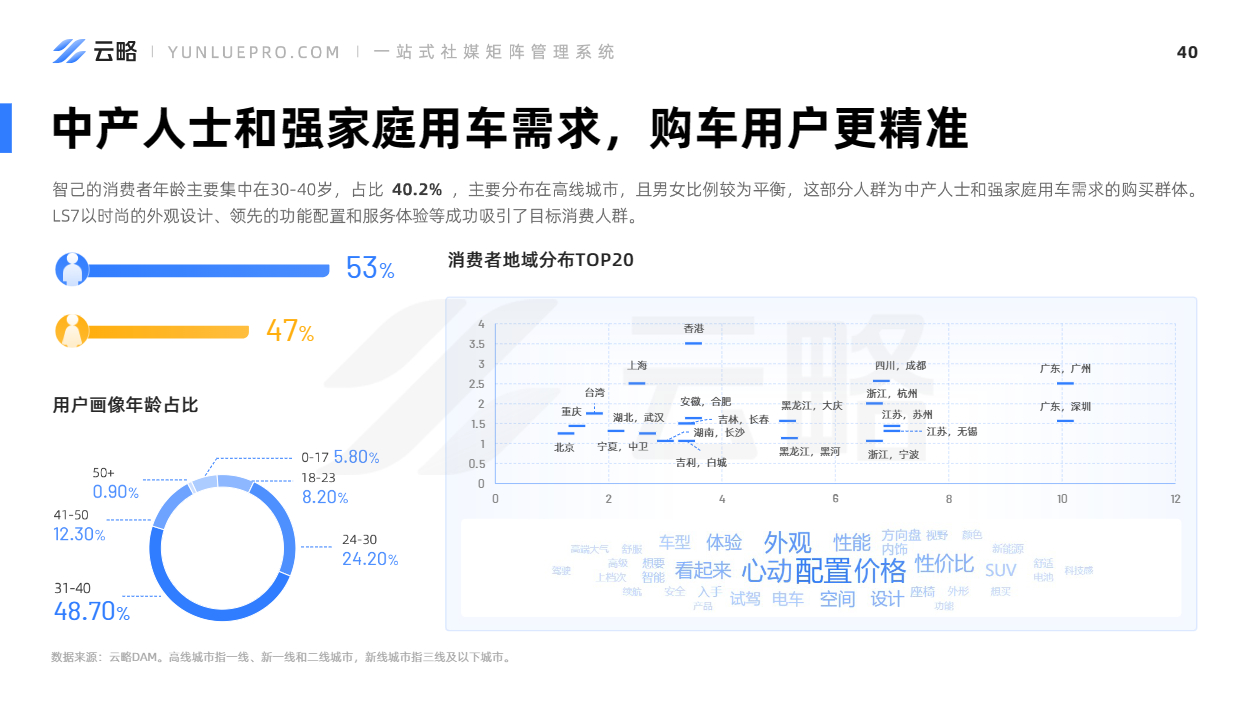Screen dimensions: 1250x703
Task: Click the 四川，成都 data label
Action: point(900,366)
